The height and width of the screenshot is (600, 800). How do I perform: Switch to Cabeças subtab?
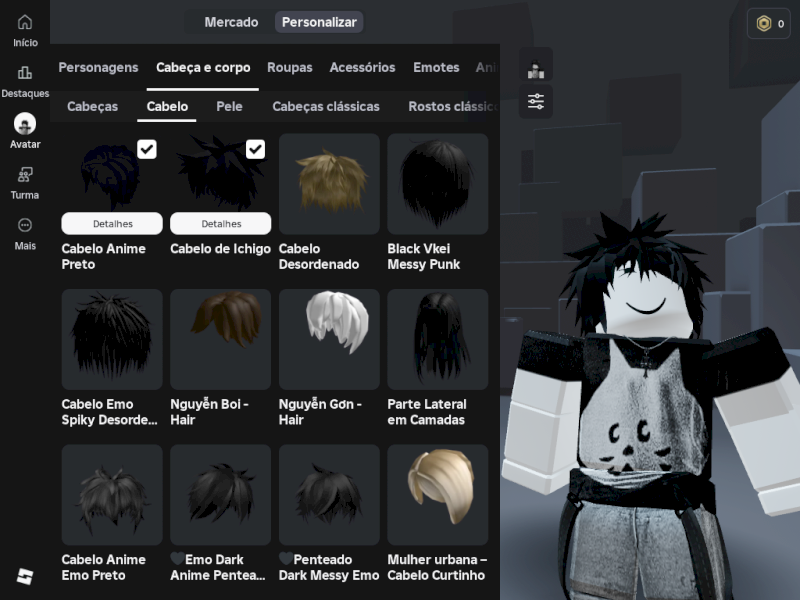pos(92,106)
